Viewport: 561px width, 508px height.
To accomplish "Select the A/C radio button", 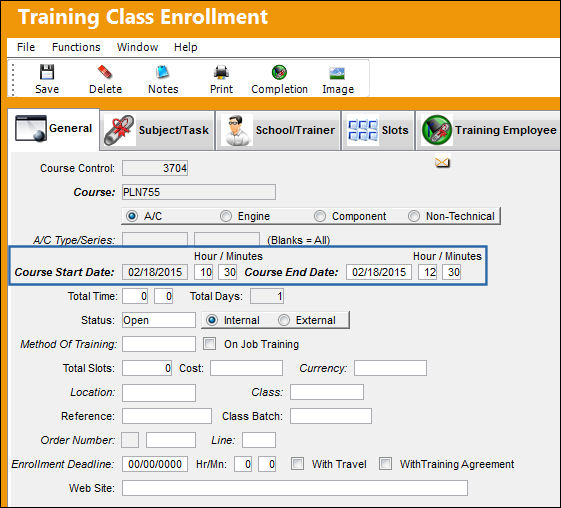I will pos(132,216).
